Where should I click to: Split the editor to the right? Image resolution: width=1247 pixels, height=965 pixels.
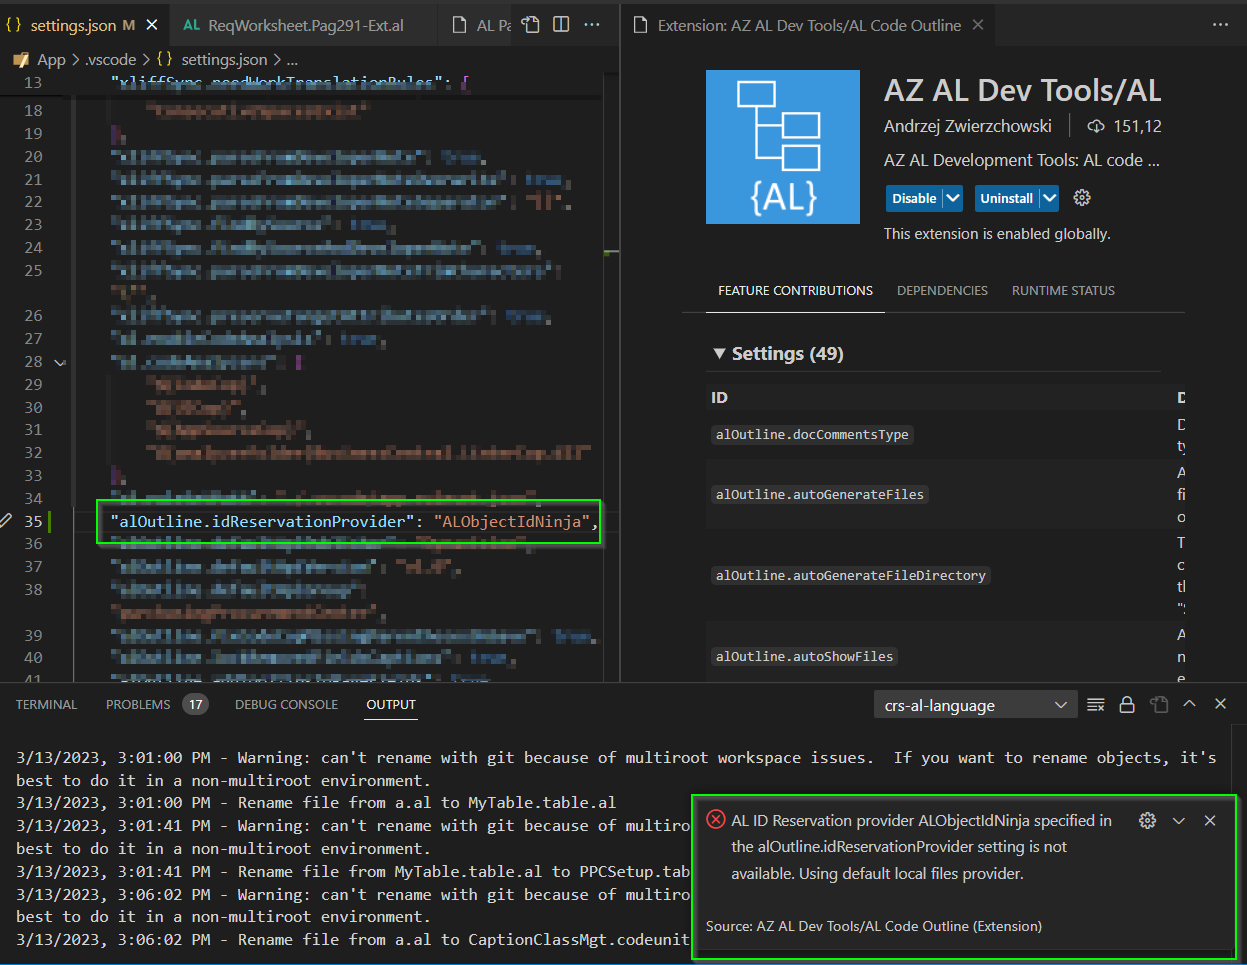click(x=561, y=25)
